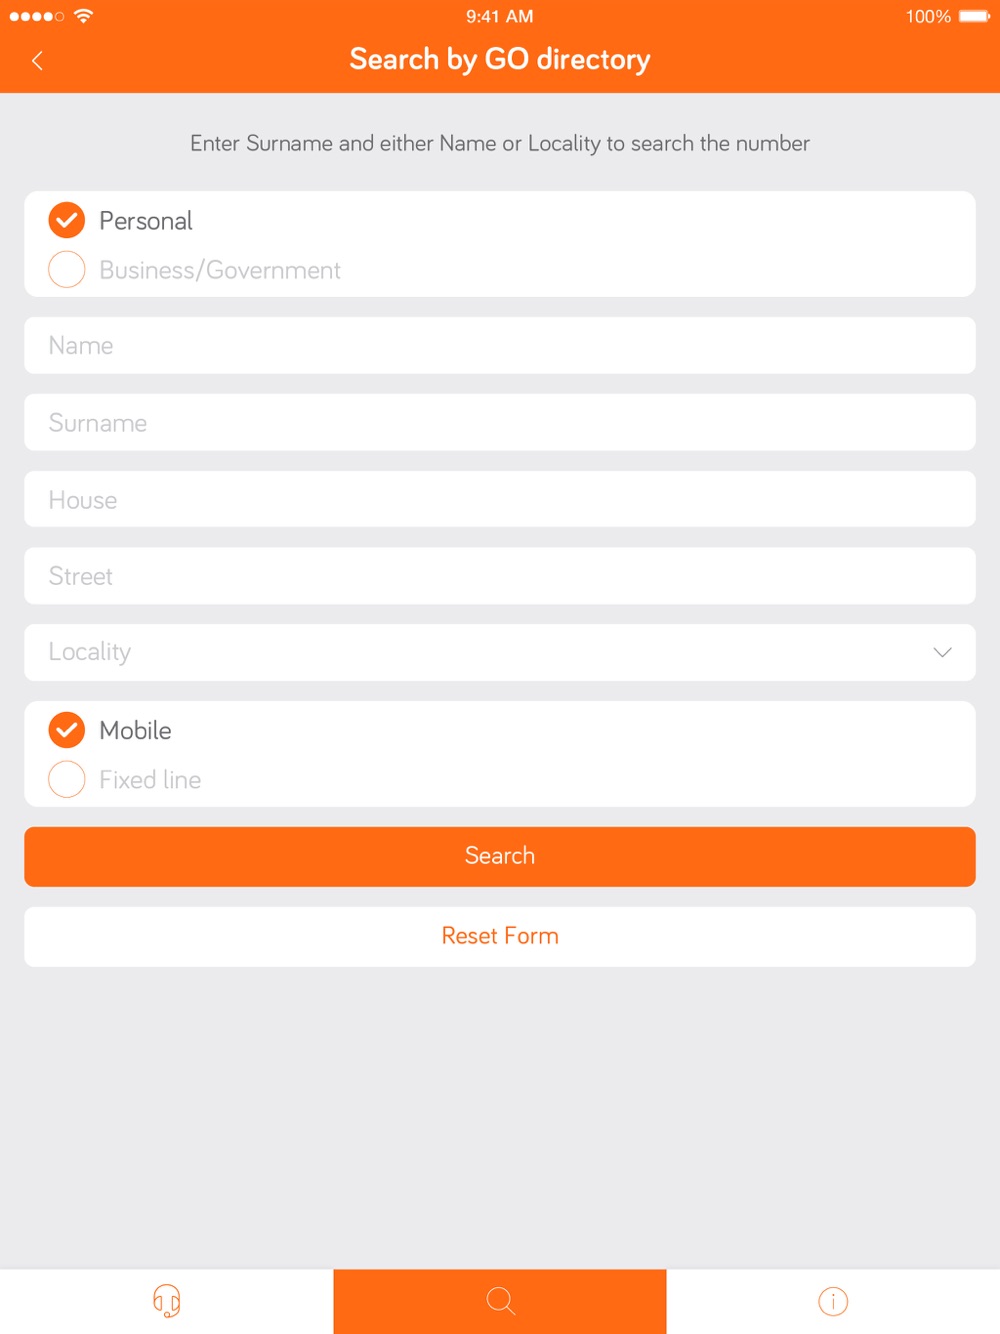Expand the Locality dropdown chevron

(942, 652)
